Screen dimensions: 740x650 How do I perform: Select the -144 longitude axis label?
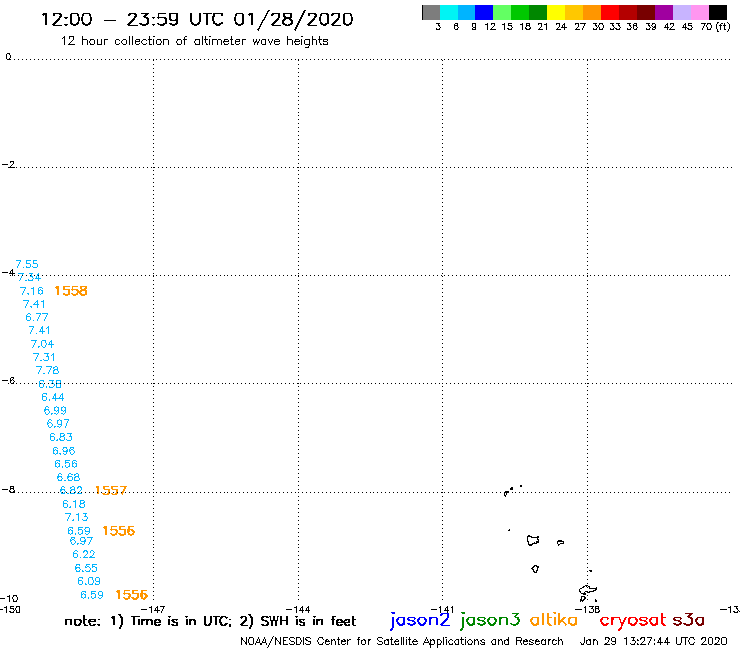click(x=298, y=609)
